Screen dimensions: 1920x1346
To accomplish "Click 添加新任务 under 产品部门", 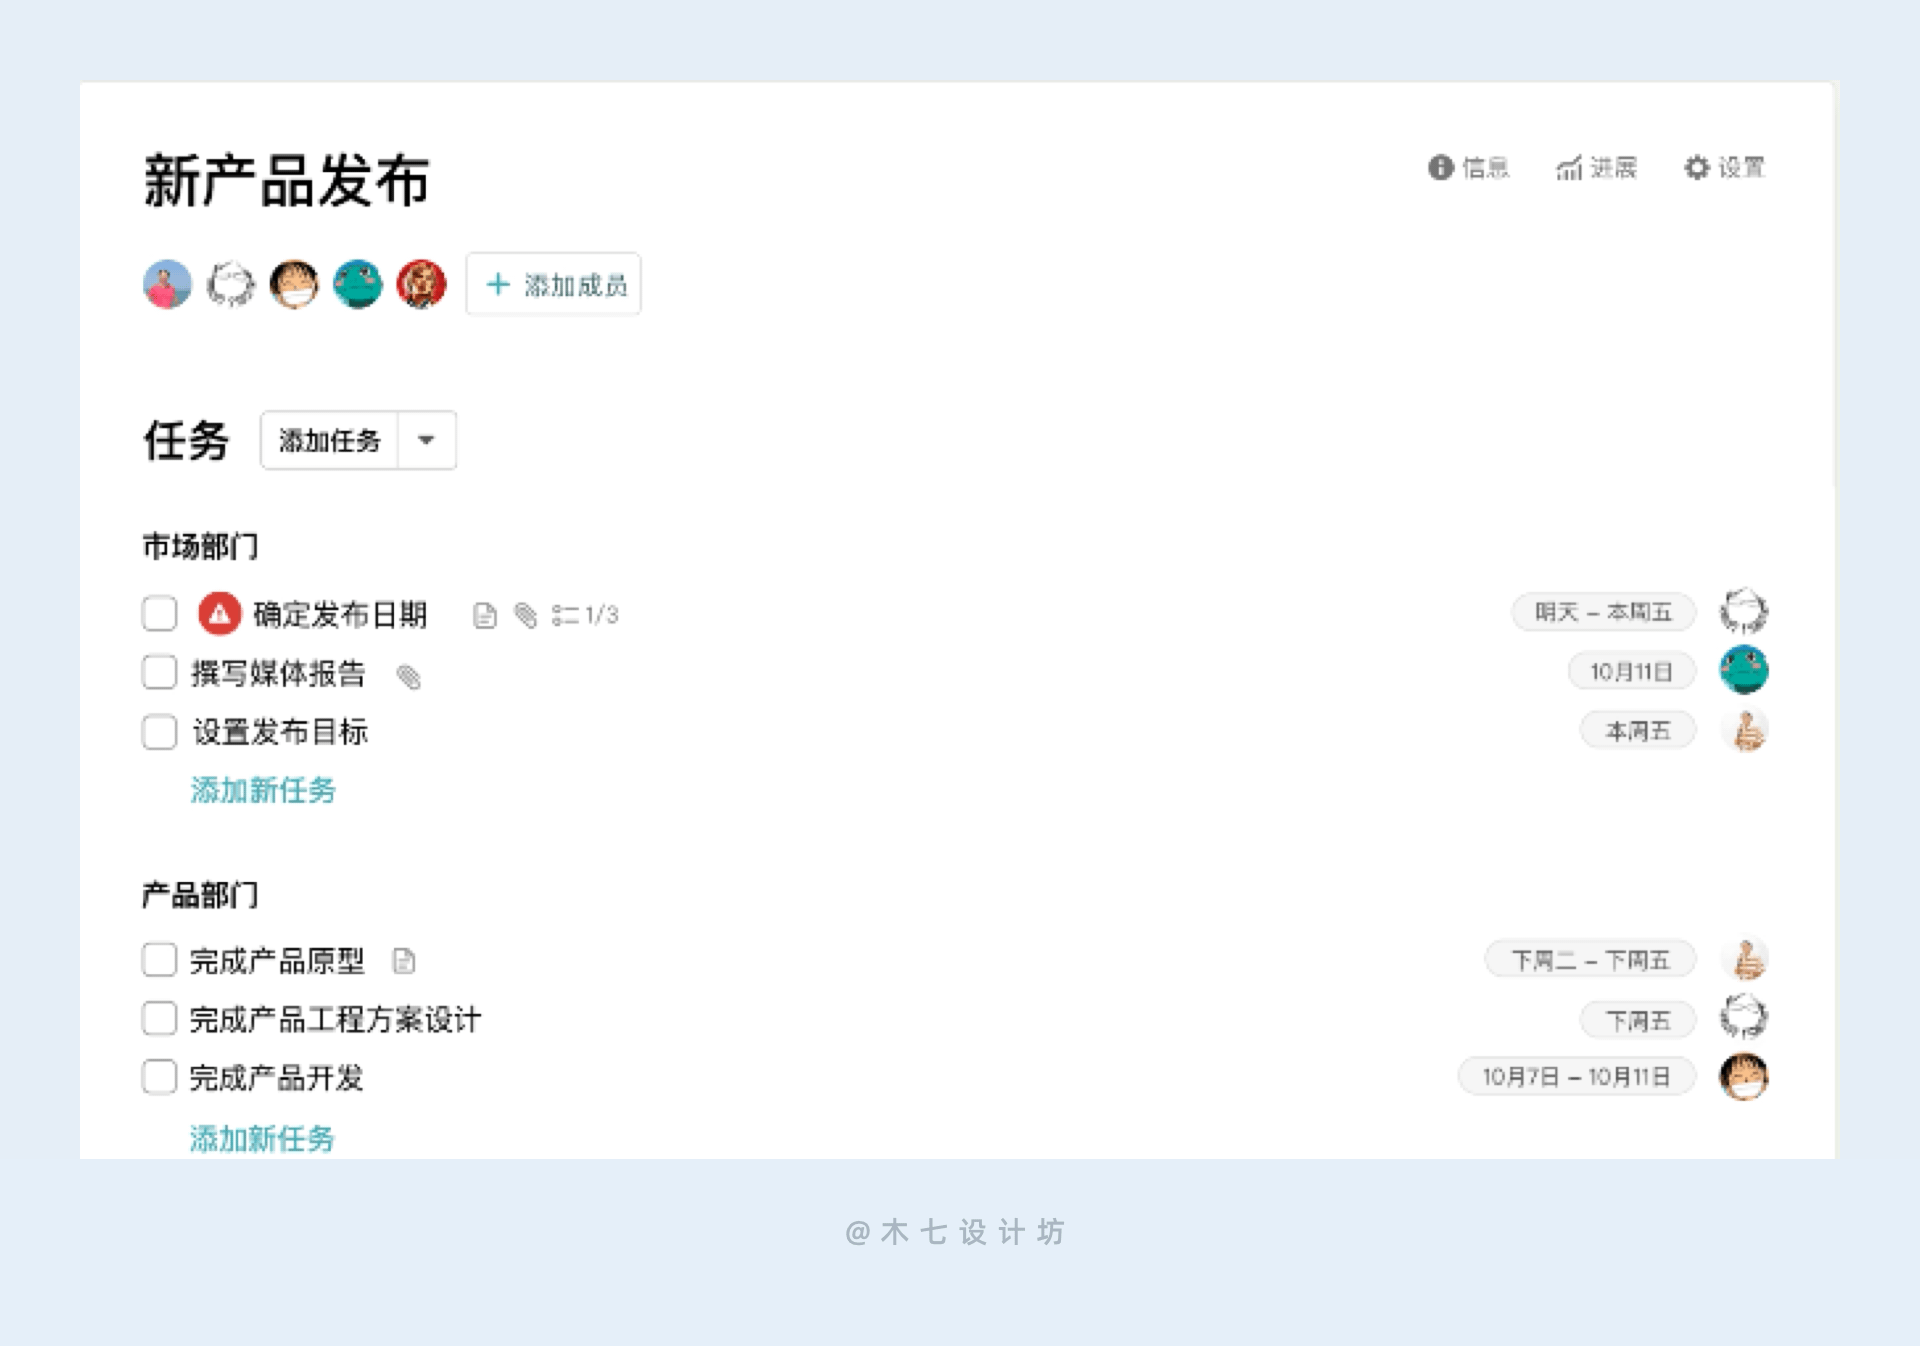I will (x=262, y=1138).
